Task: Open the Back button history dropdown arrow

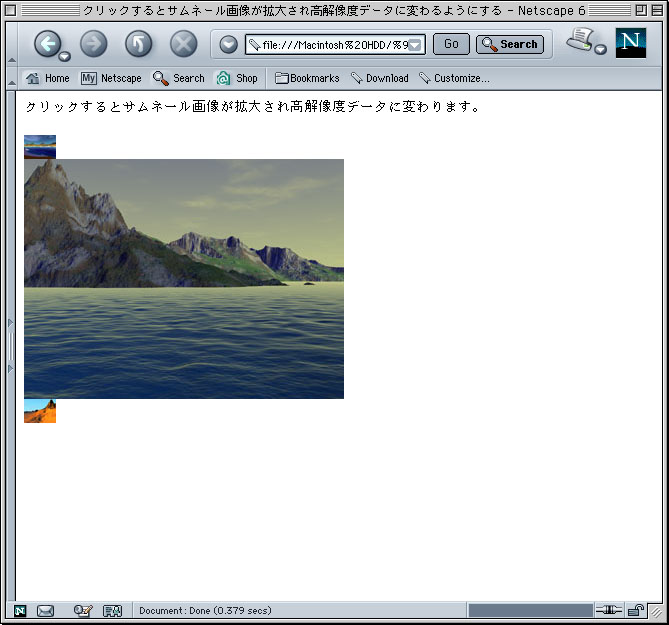Action: point(65,56)
